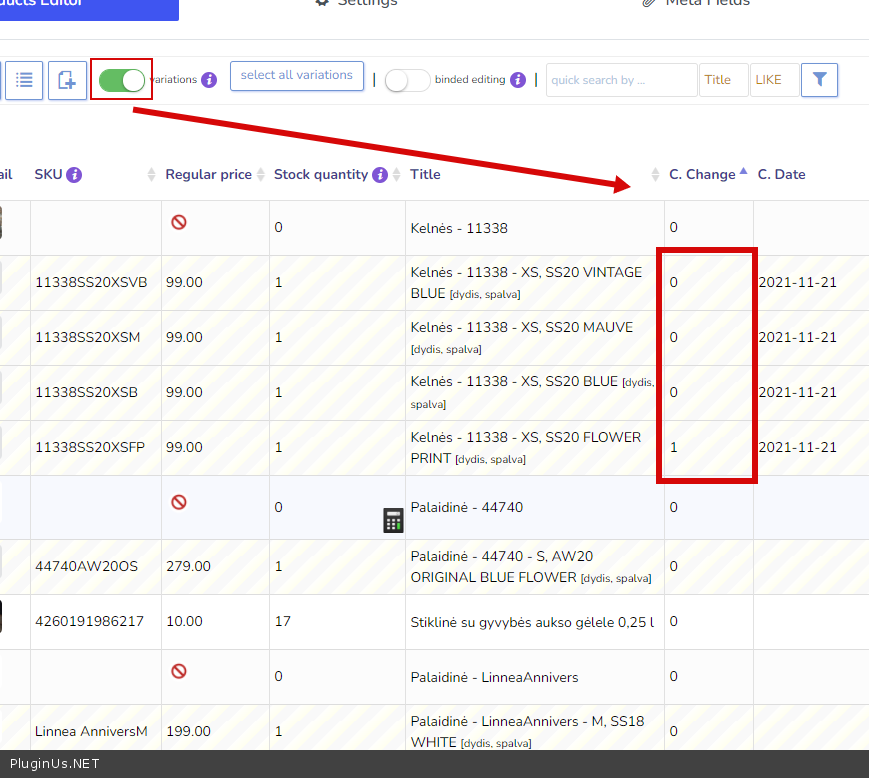Click the 17 stock quantity cell
The height and width of the screenshot is (778, 869).
coord(283,621)
